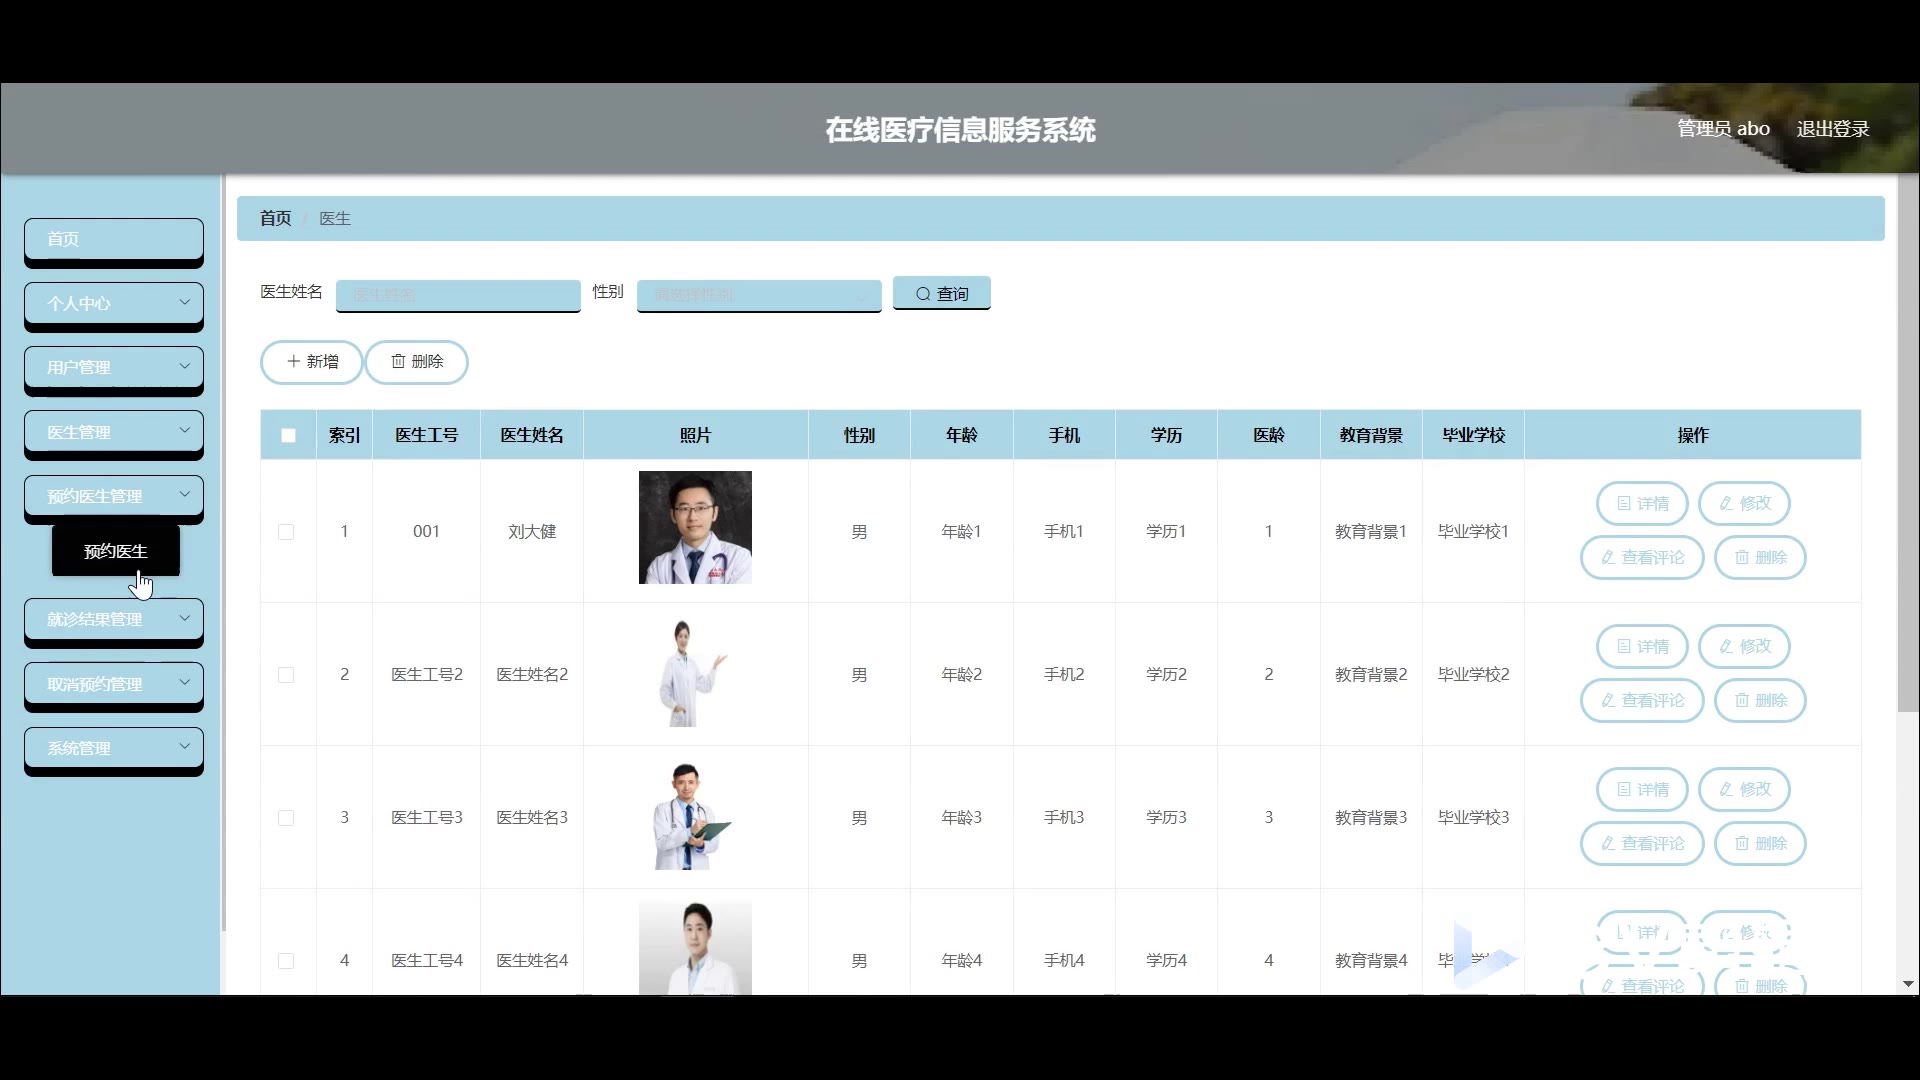Open 详情 for doctor 刘大健
This screenshot has height=1080, width=1920.
[x=1642, y=503]
